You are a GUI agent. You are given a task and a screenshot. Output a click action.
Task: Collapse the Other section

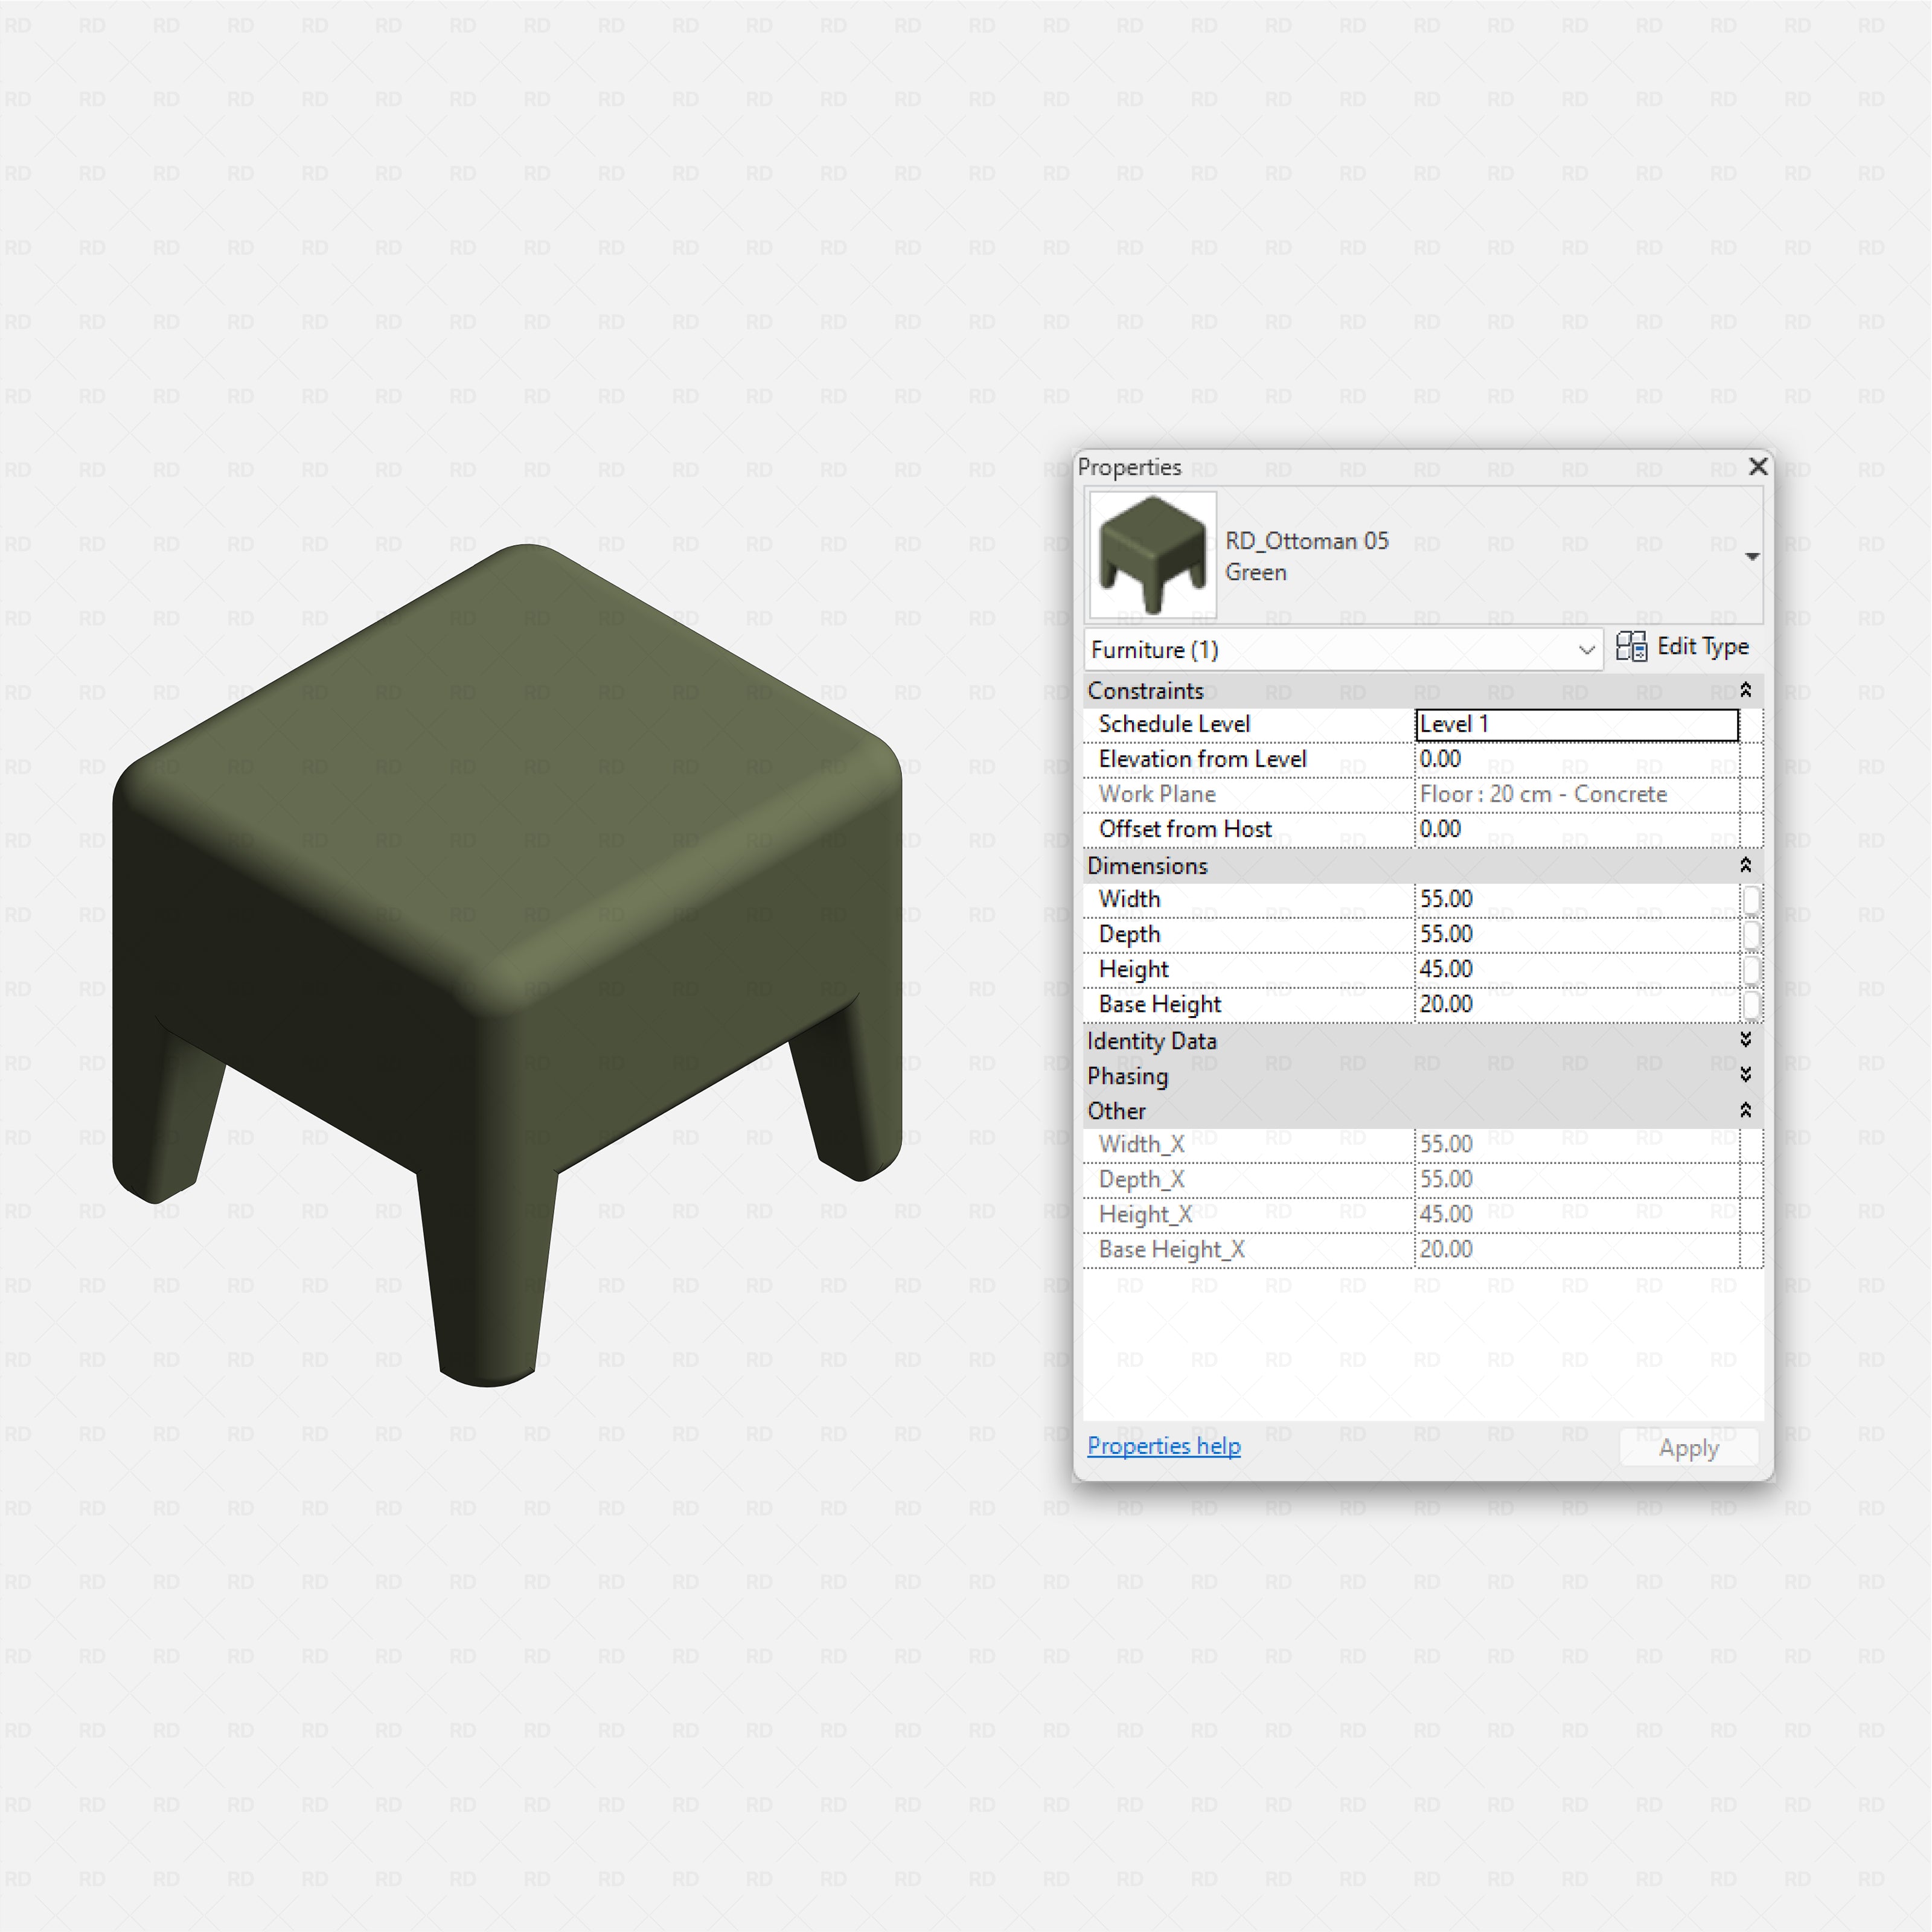coord(1745,1110)
